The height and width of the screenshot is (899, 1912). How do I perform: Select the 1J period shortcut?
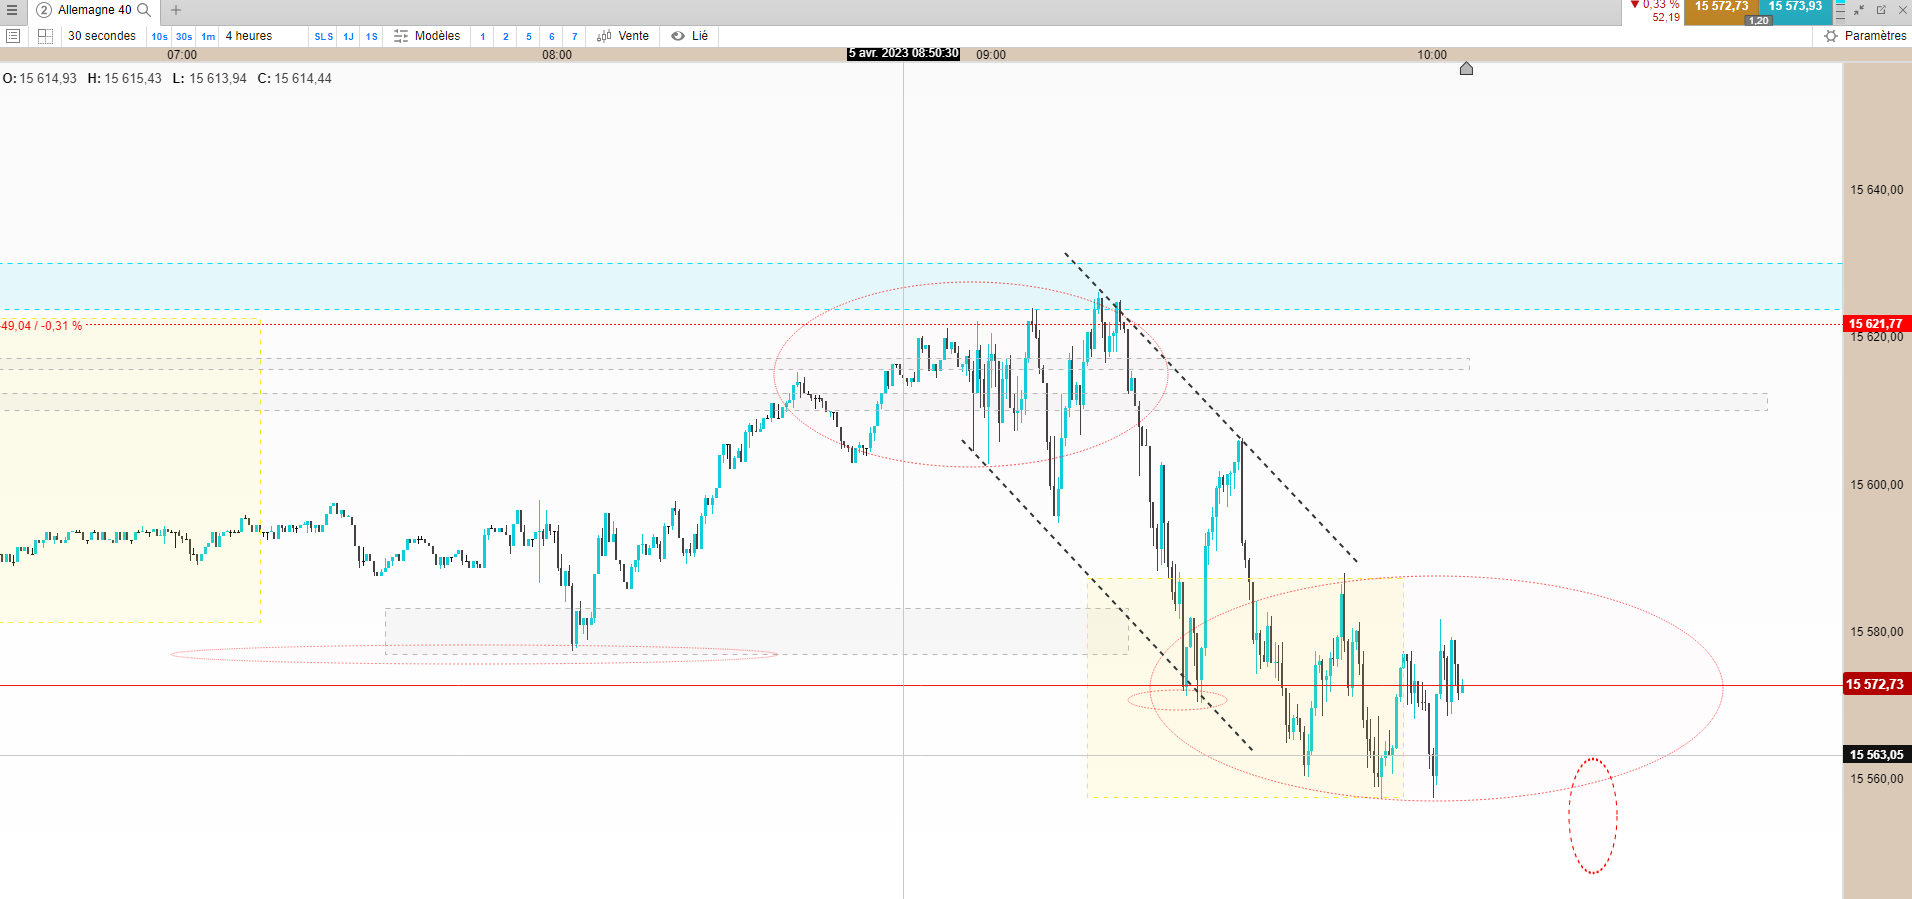349,37
